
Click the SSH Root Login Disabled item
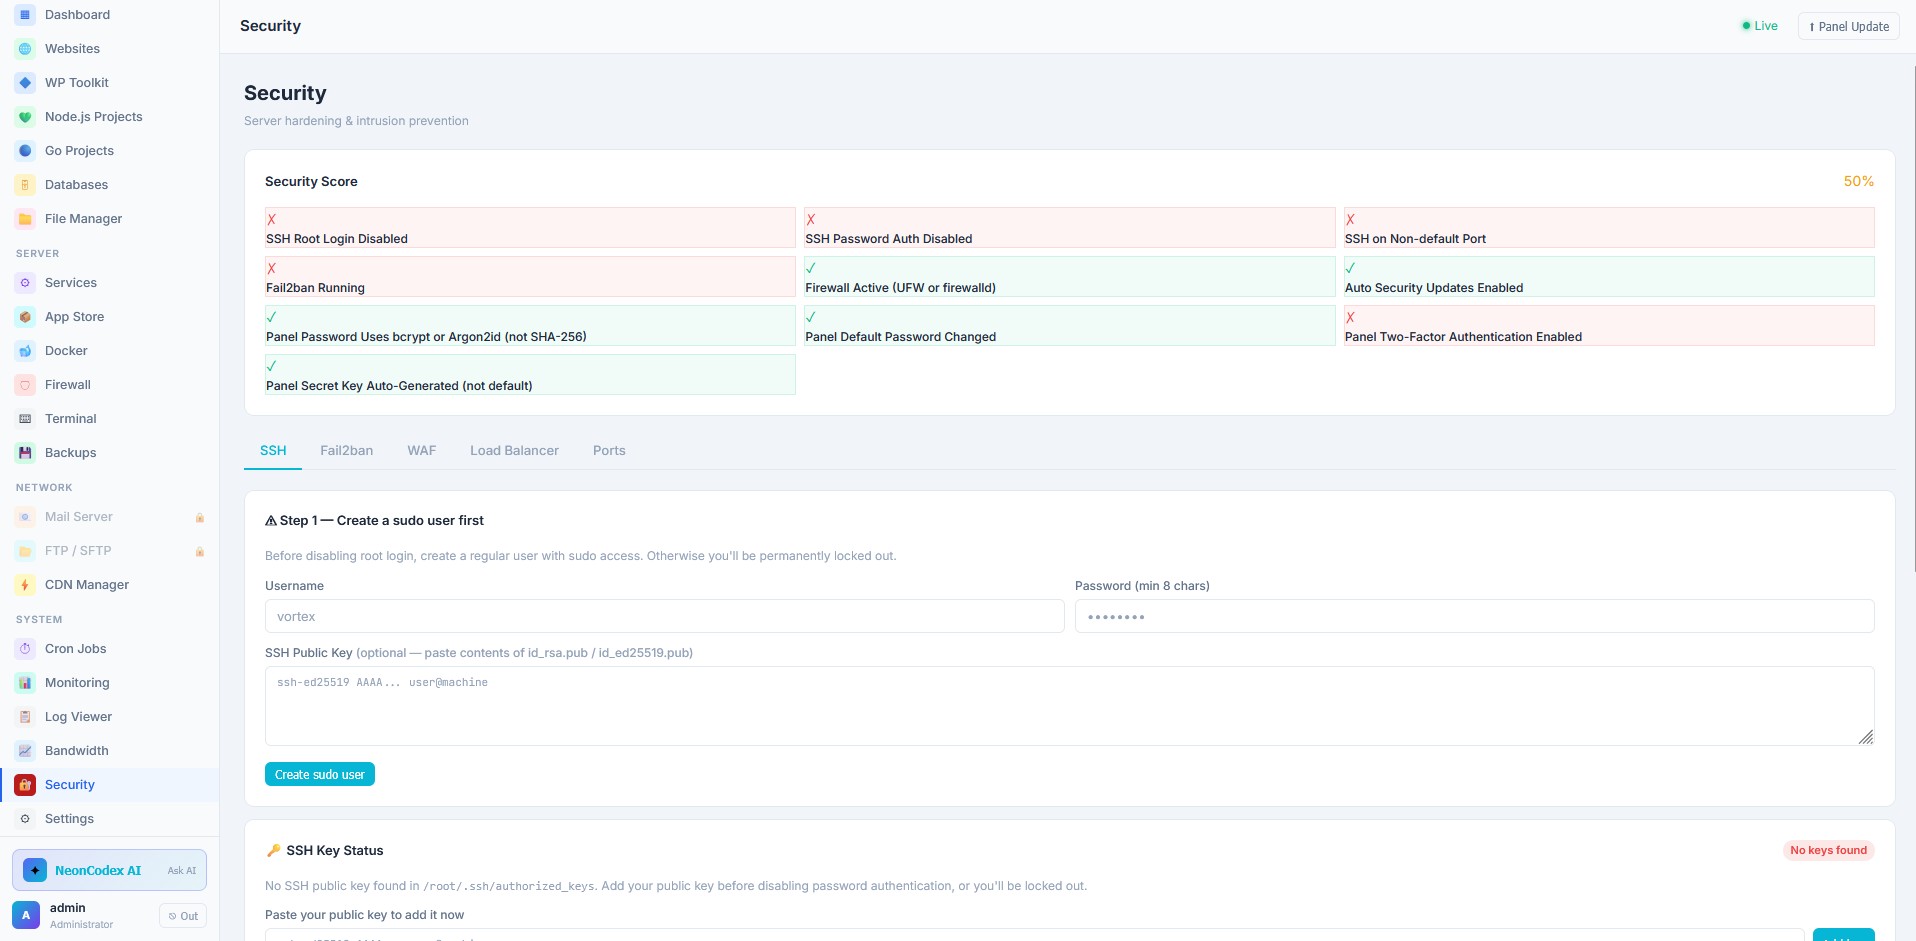coord(530,228)
